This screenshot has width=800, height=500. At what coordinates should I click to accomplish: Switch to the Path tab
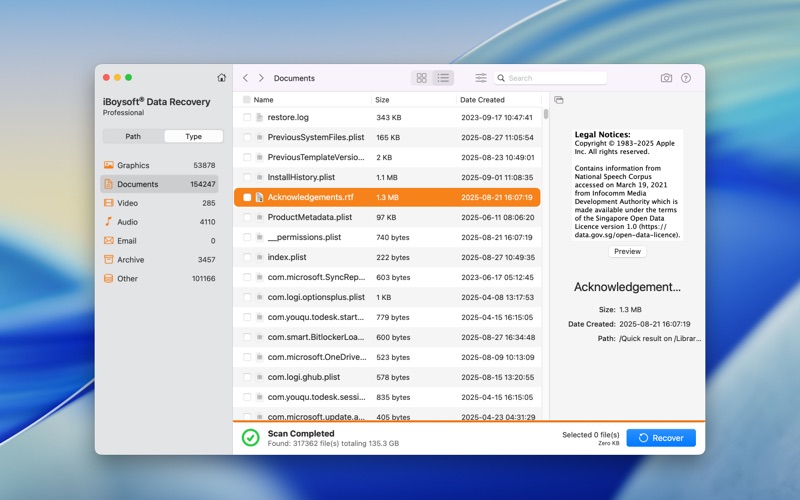click(133, 137)
